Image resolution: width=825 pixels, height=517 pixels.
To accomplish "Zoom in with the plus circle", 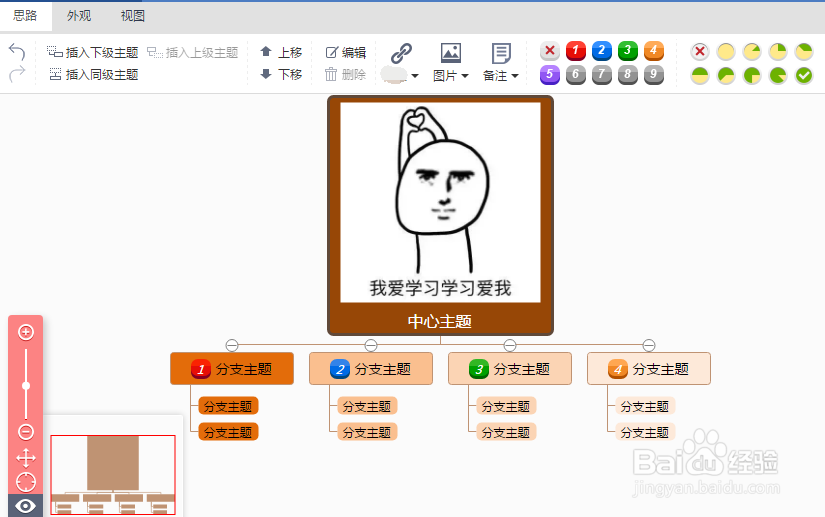I will (x=26, y=332).
